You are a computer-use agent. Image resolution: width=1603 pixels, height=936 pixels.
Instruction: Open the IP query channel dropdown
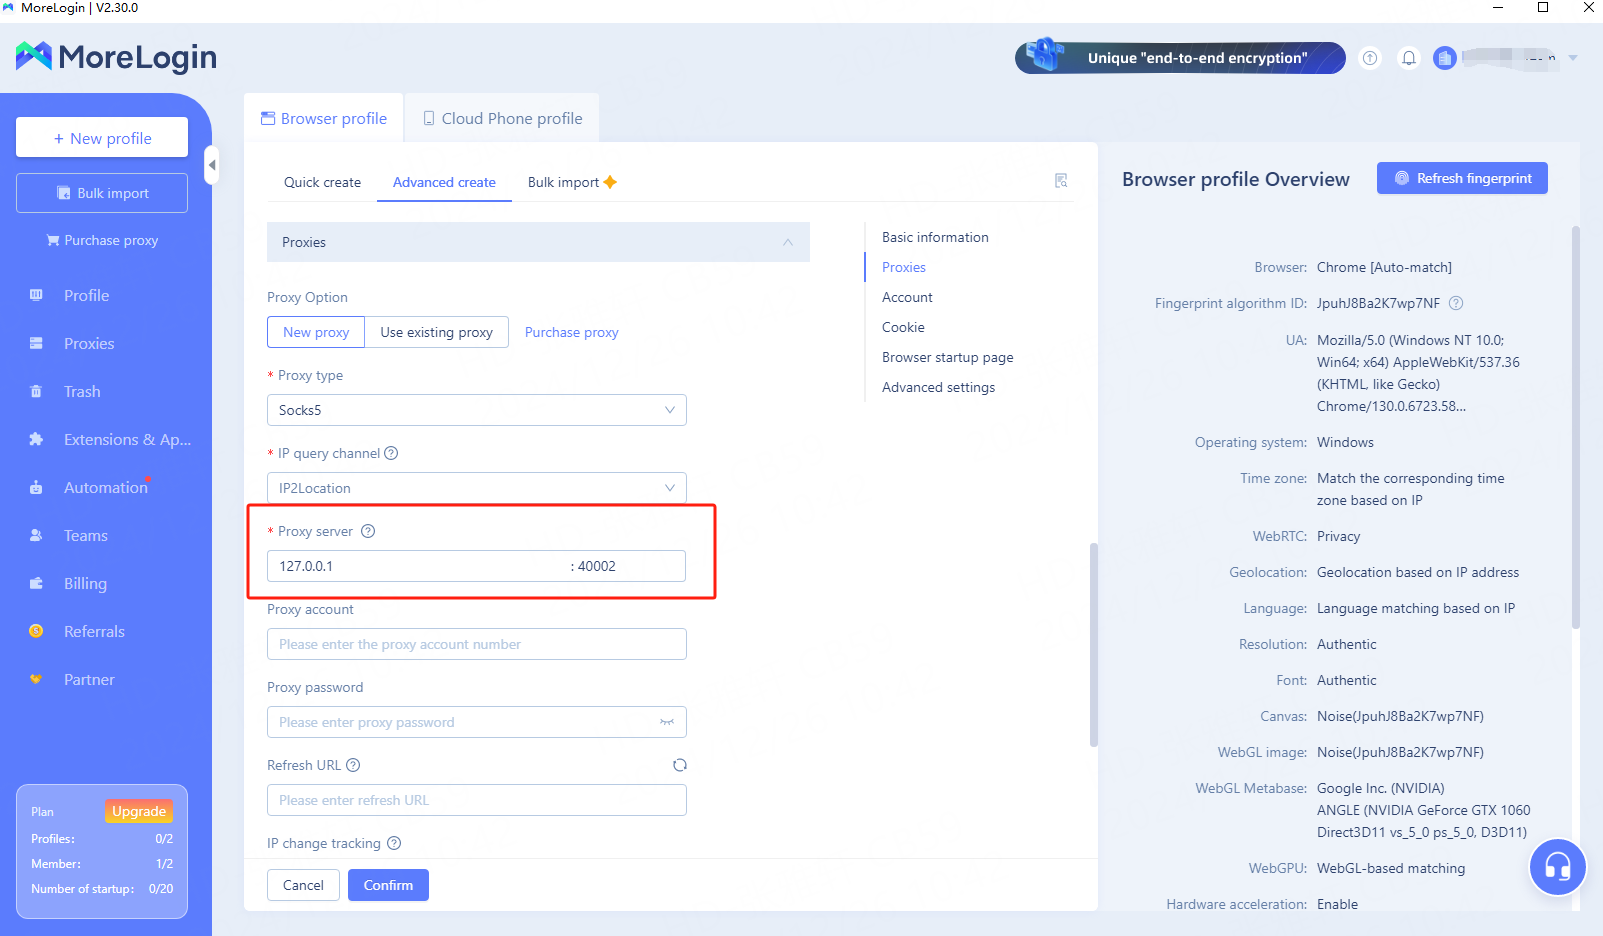[476, 488]
